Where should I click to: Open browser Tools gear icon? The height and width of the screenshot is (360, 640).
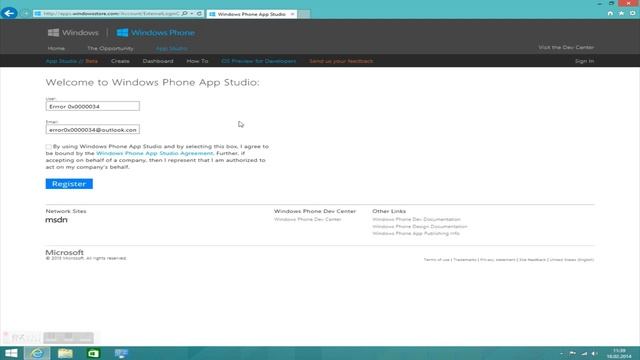[x=632, y=13]
